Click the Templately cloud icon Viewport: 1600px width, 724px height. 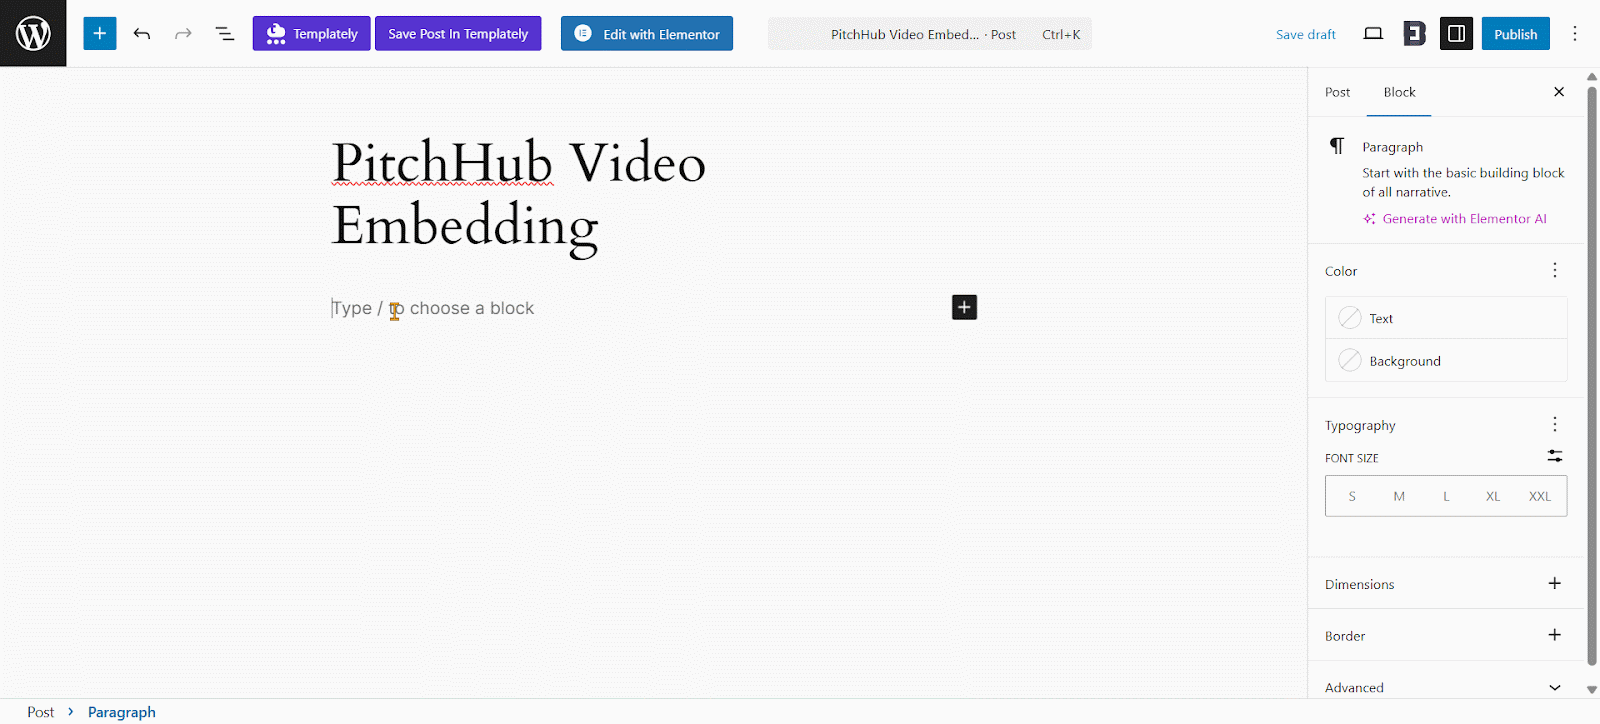(276, 34)
